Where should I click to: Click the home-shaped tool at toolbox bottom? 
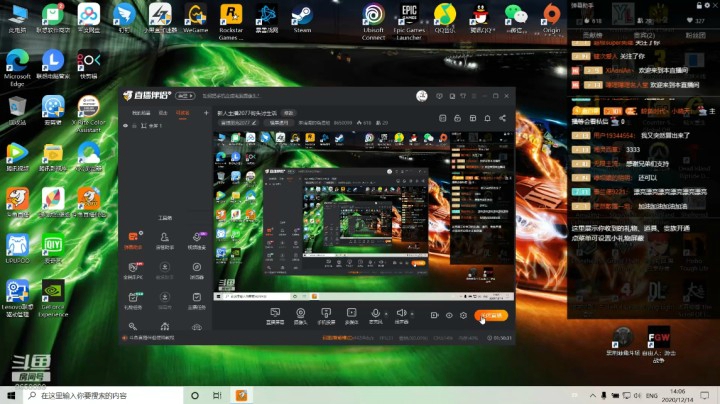165,326
